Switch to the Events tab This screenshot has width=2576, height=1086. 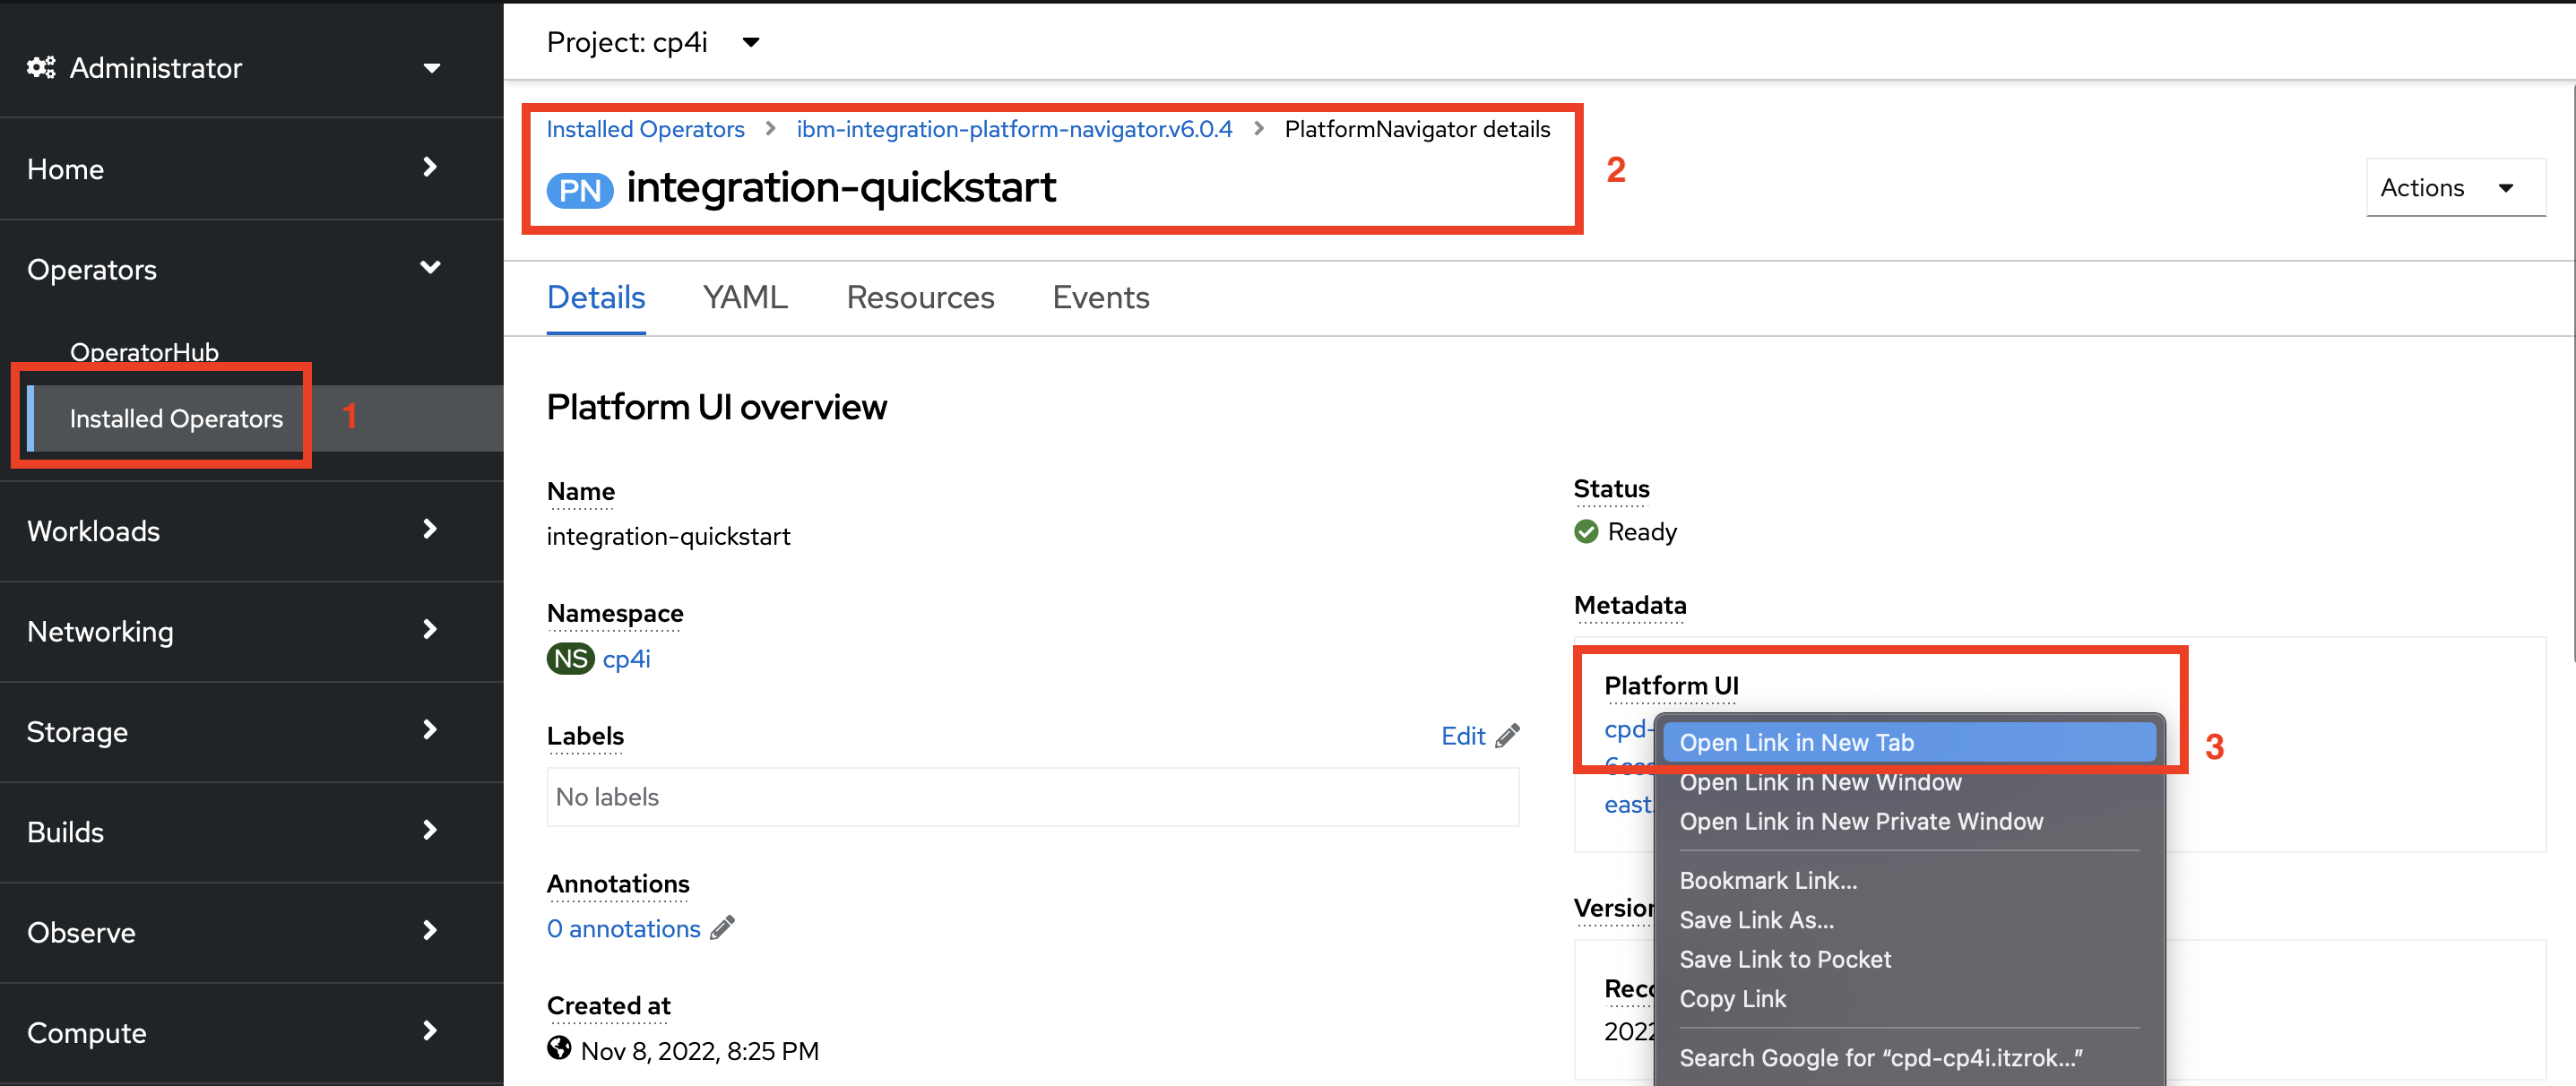point(1100,298)
